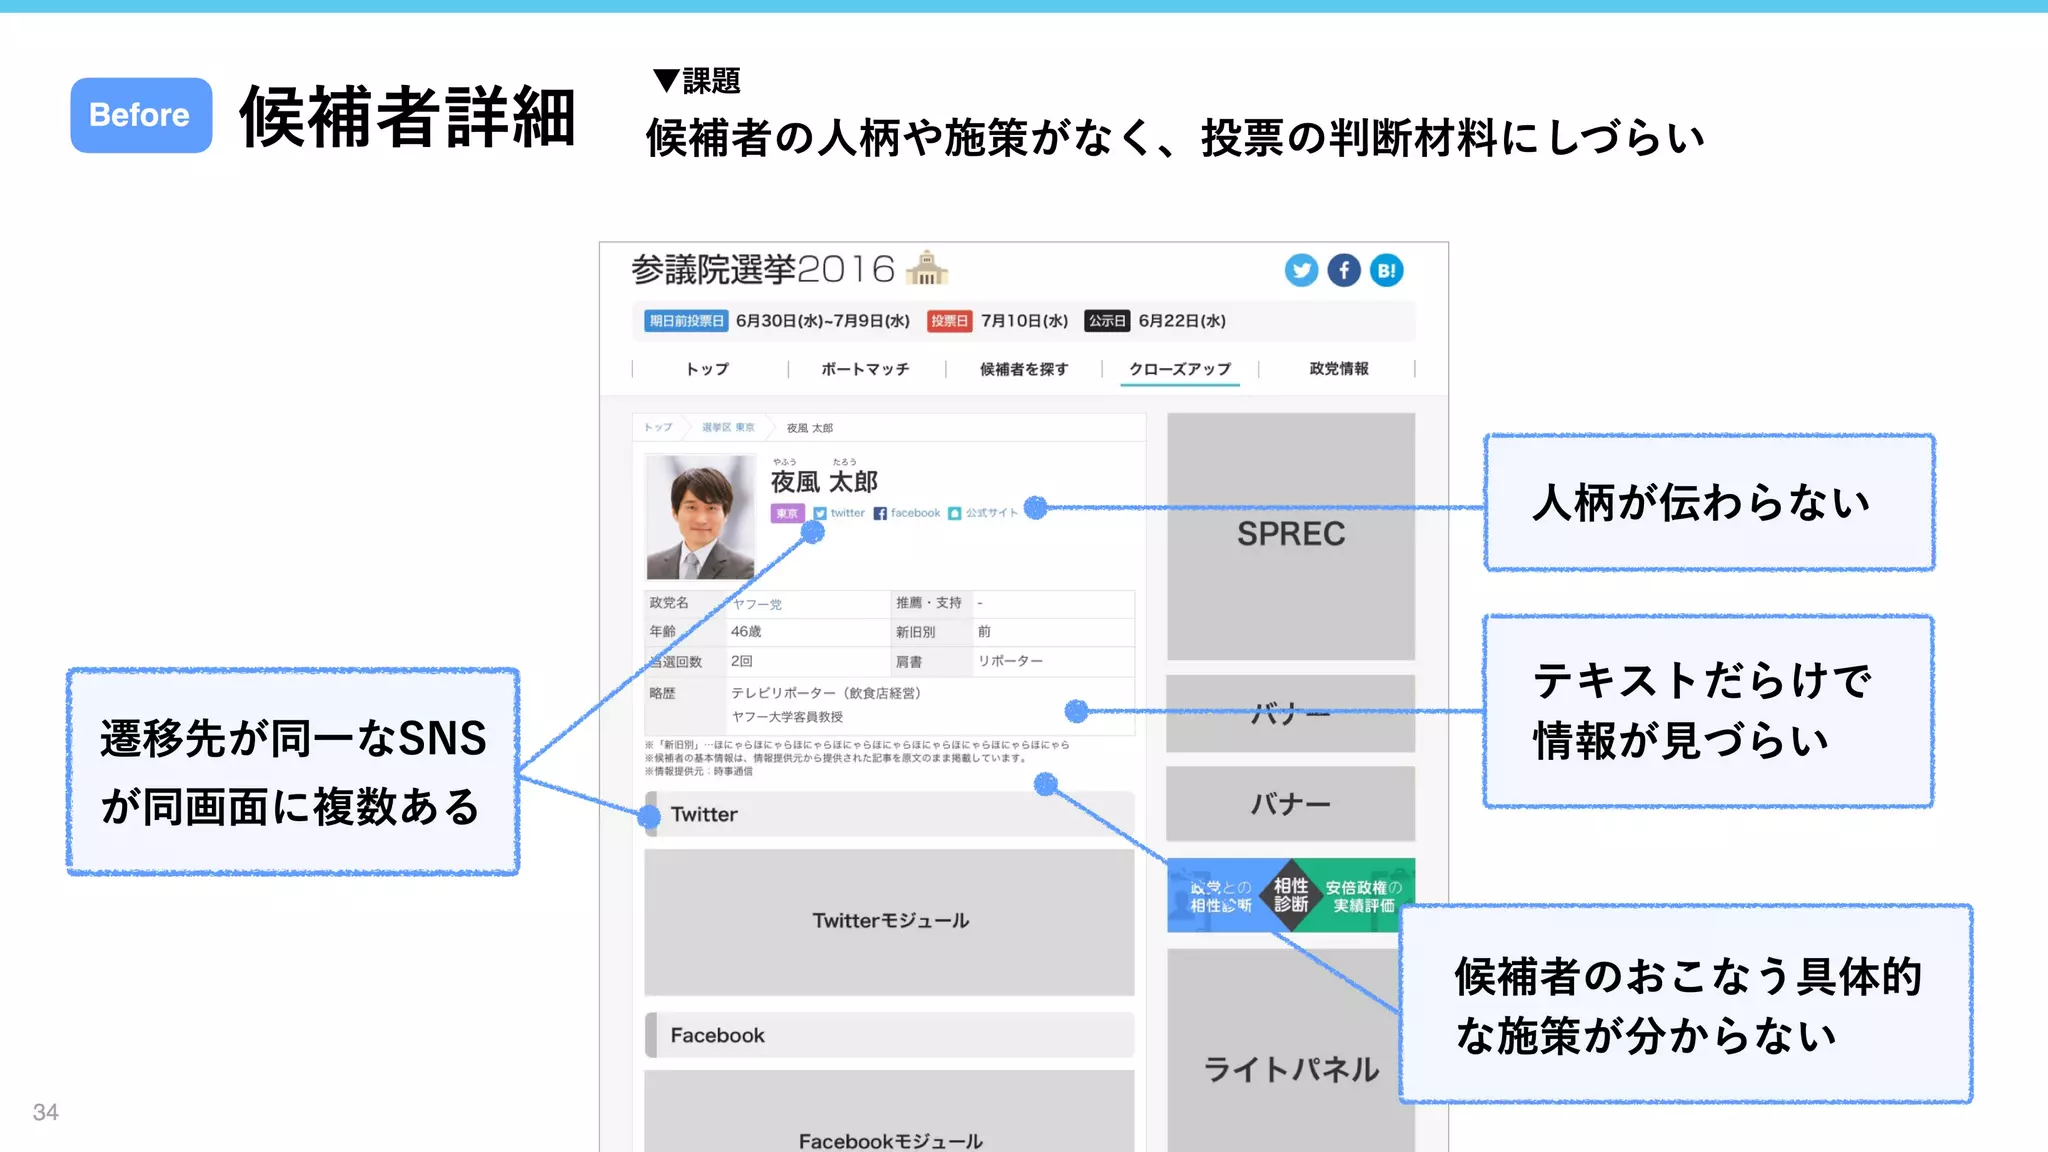
Task: Click the 期日前投票日 blue label
Action: [x=685, y=321]
